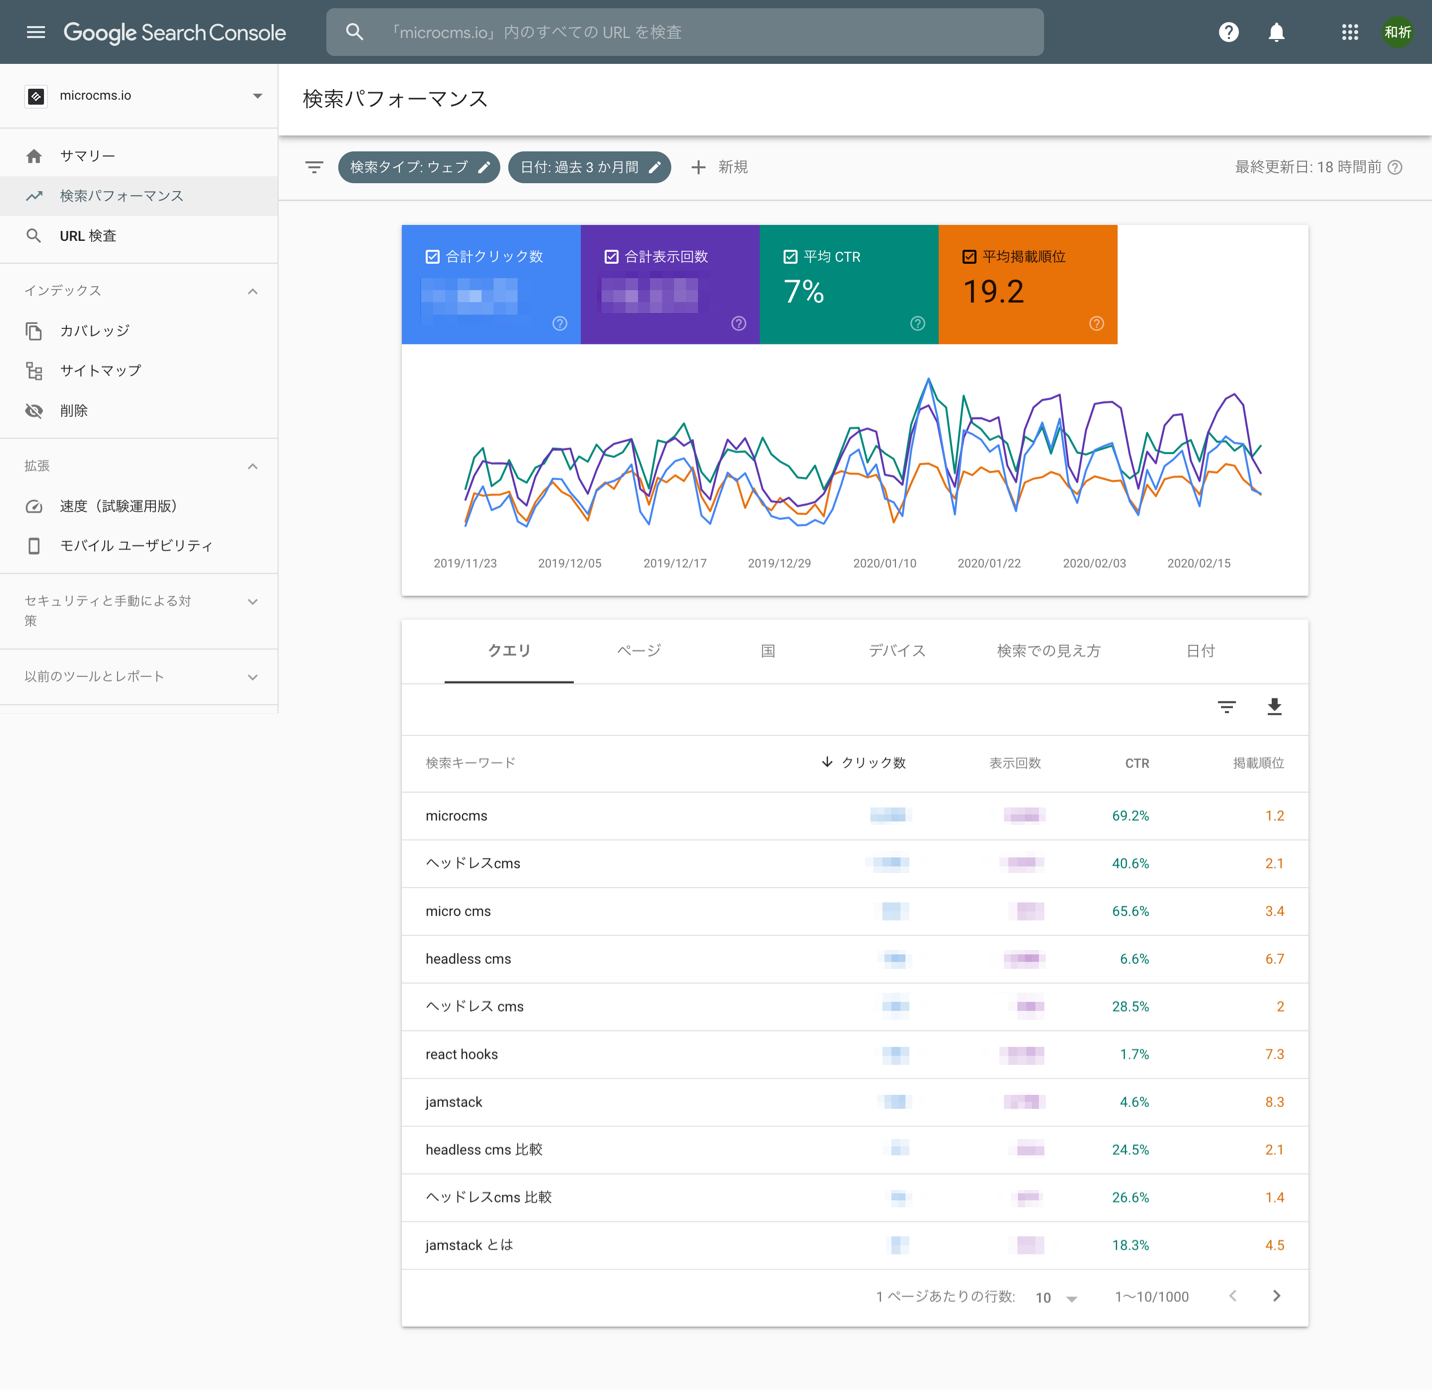Click the table filter rows icon

click(x=1226, y=707)
